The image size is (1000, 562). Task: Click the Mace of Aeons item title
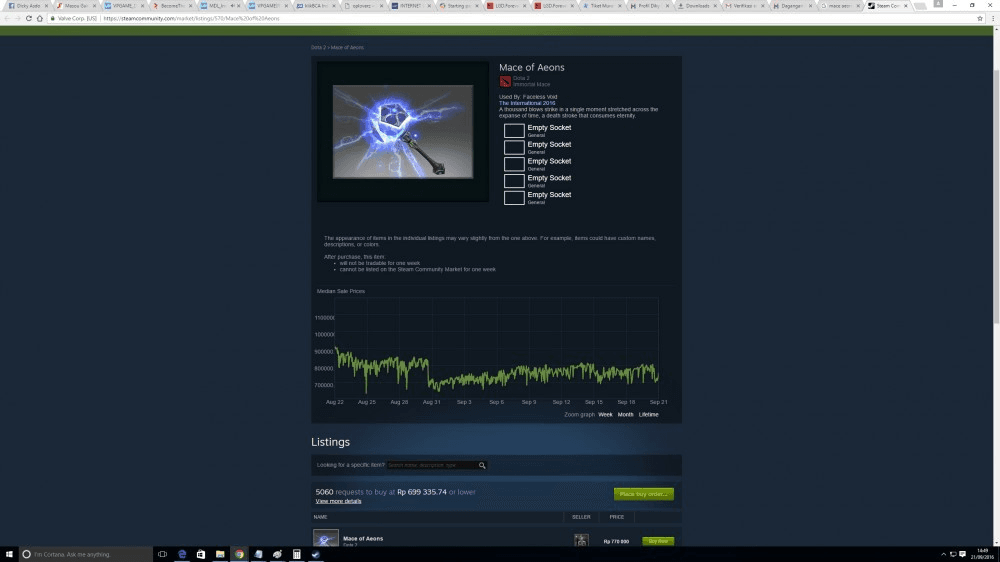click(531, 68)
